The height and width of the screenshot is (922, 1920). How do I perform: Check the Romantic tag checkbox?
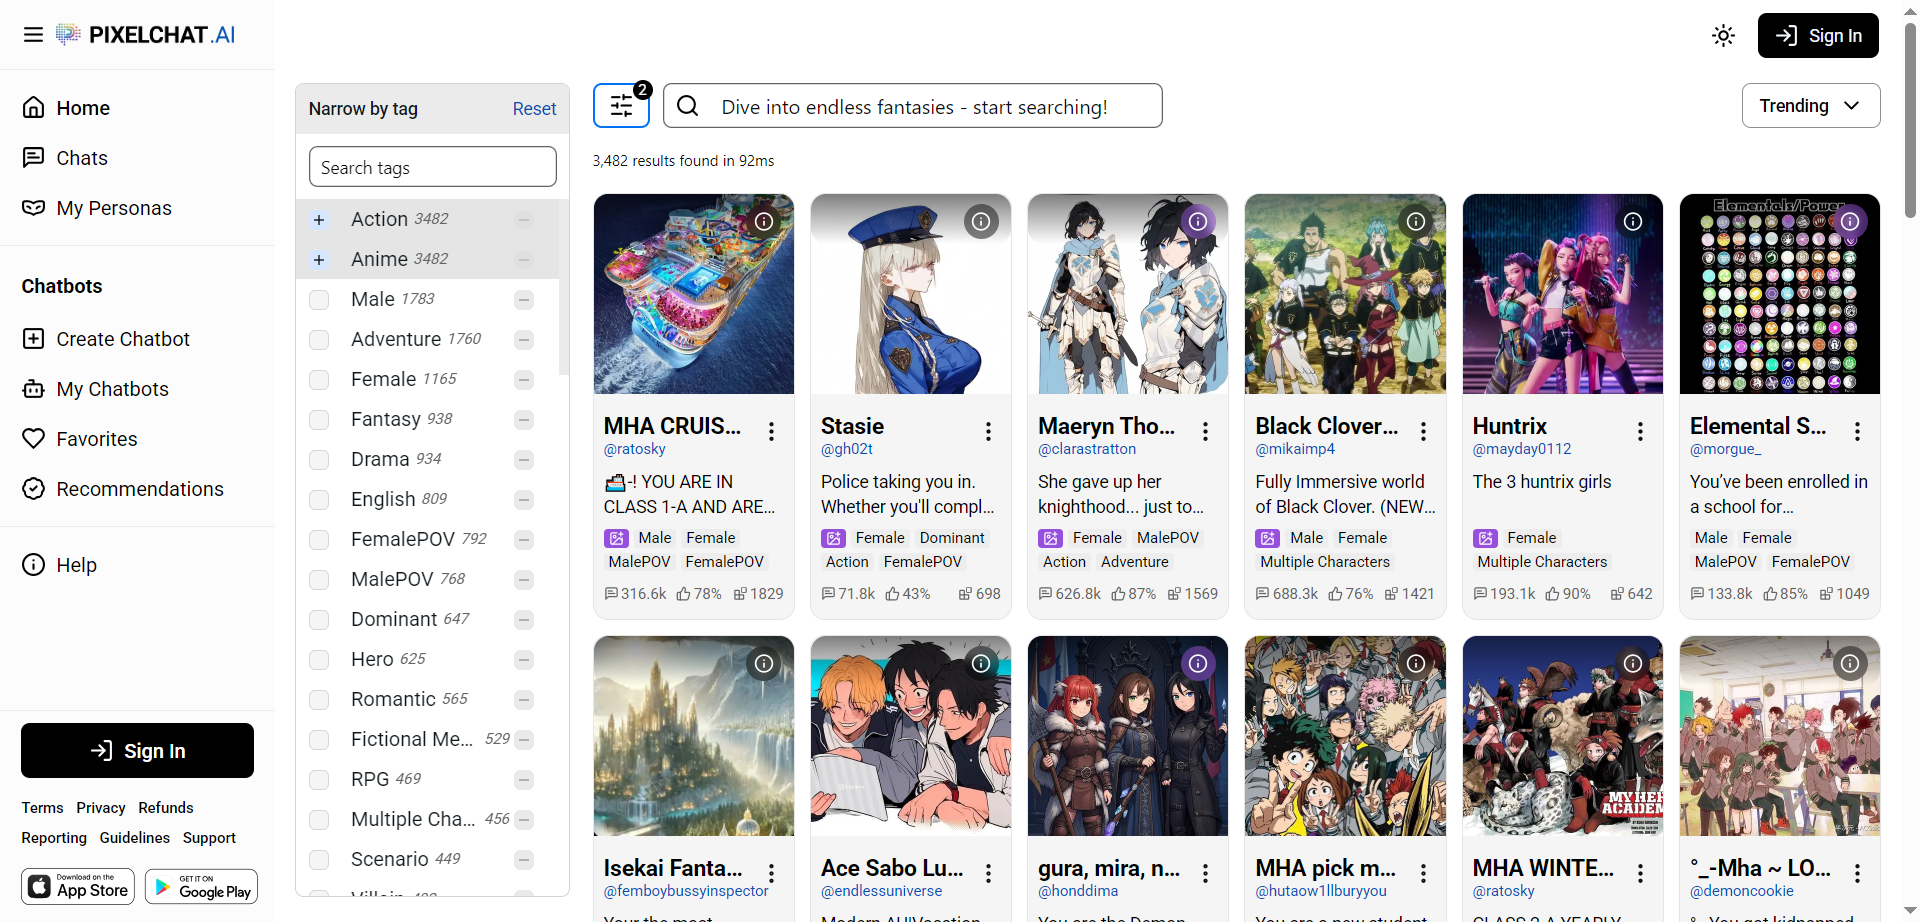click(x=319, y=700)
